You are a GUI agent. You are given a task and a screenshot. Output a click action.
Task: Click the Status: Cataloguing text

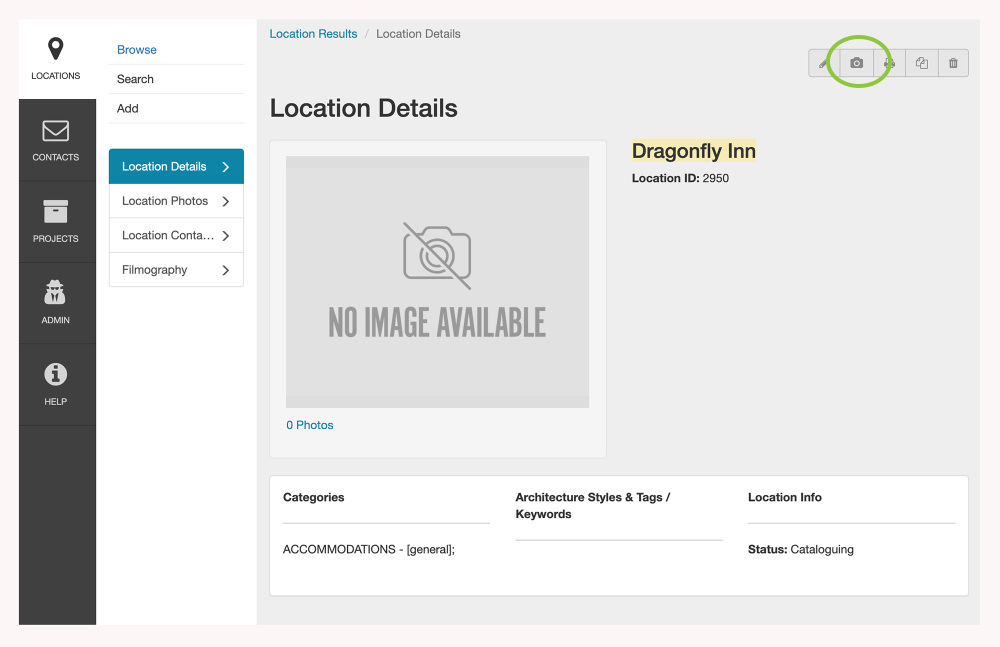[x=801, y=549]
